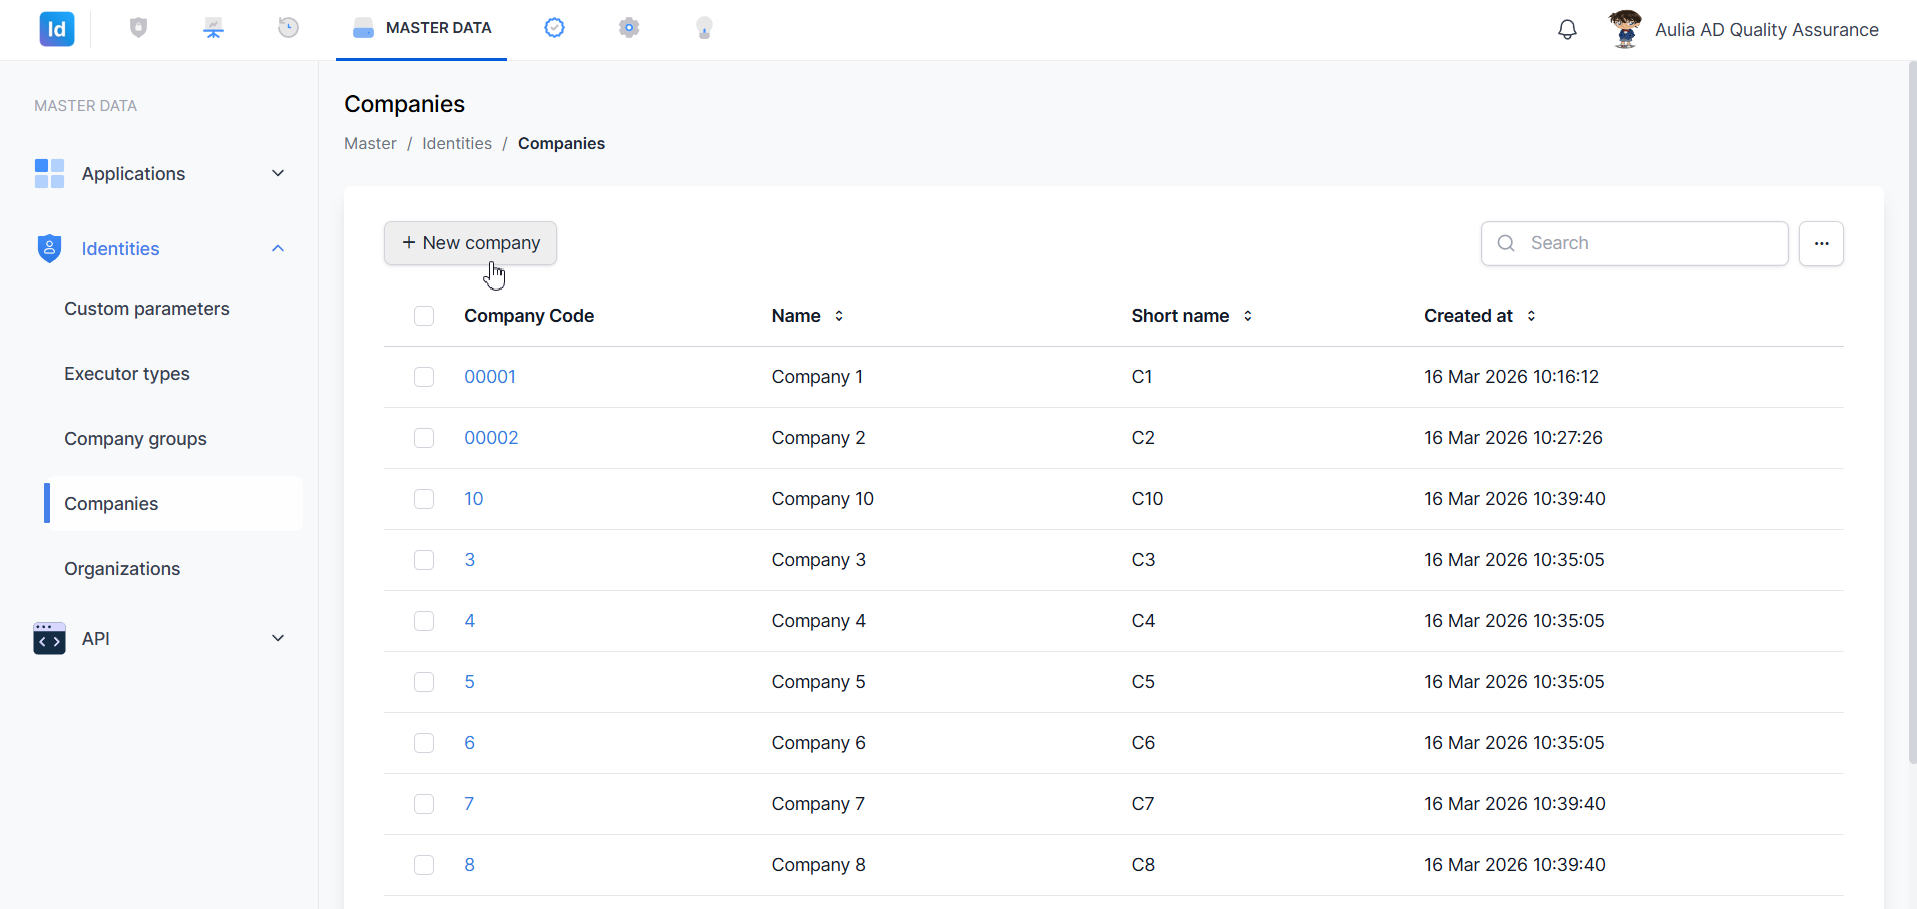Image resolution: width=1917 pixels, height=909 pixels.
Task: Click the Applications grid icon in sidebar
Action: coord(49,173)
